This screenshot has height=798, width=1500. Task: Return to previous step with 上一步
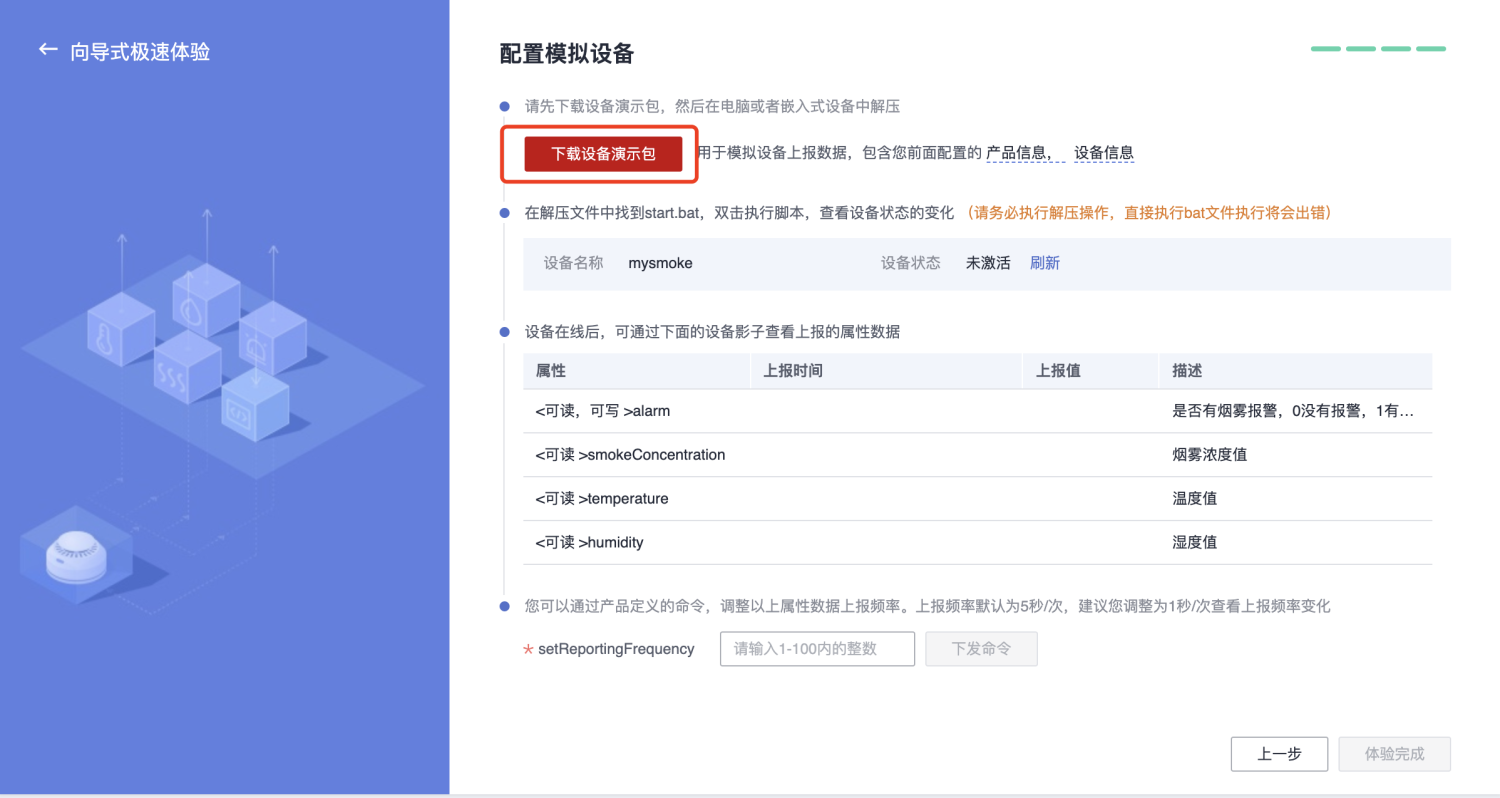pyautogui.click(x=1279, y=754)
